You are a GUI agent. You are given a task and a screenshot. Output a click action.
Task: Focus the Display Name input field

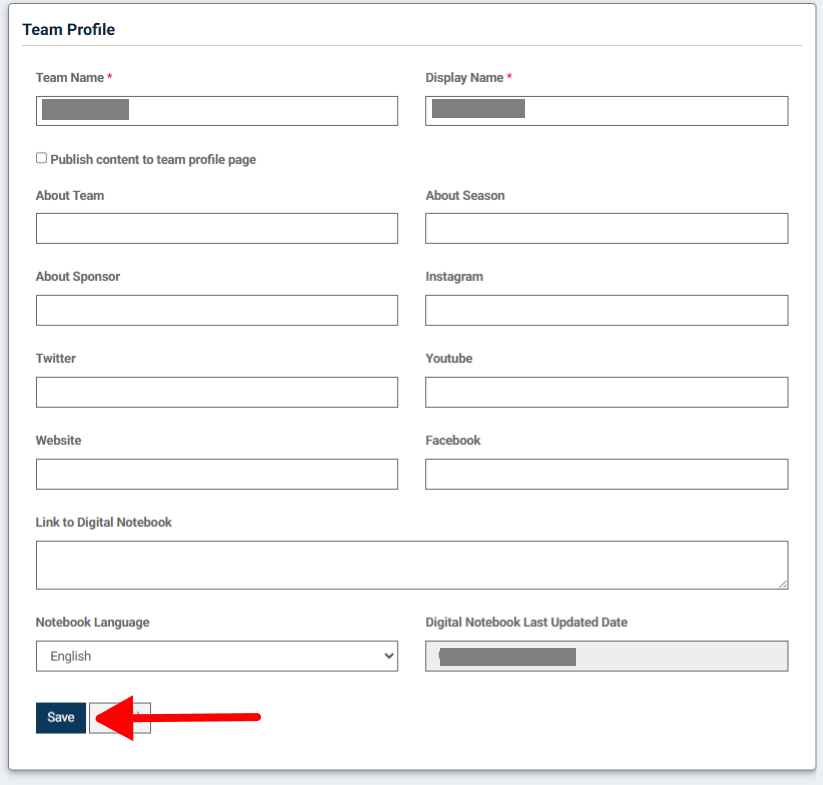(607, 111)
